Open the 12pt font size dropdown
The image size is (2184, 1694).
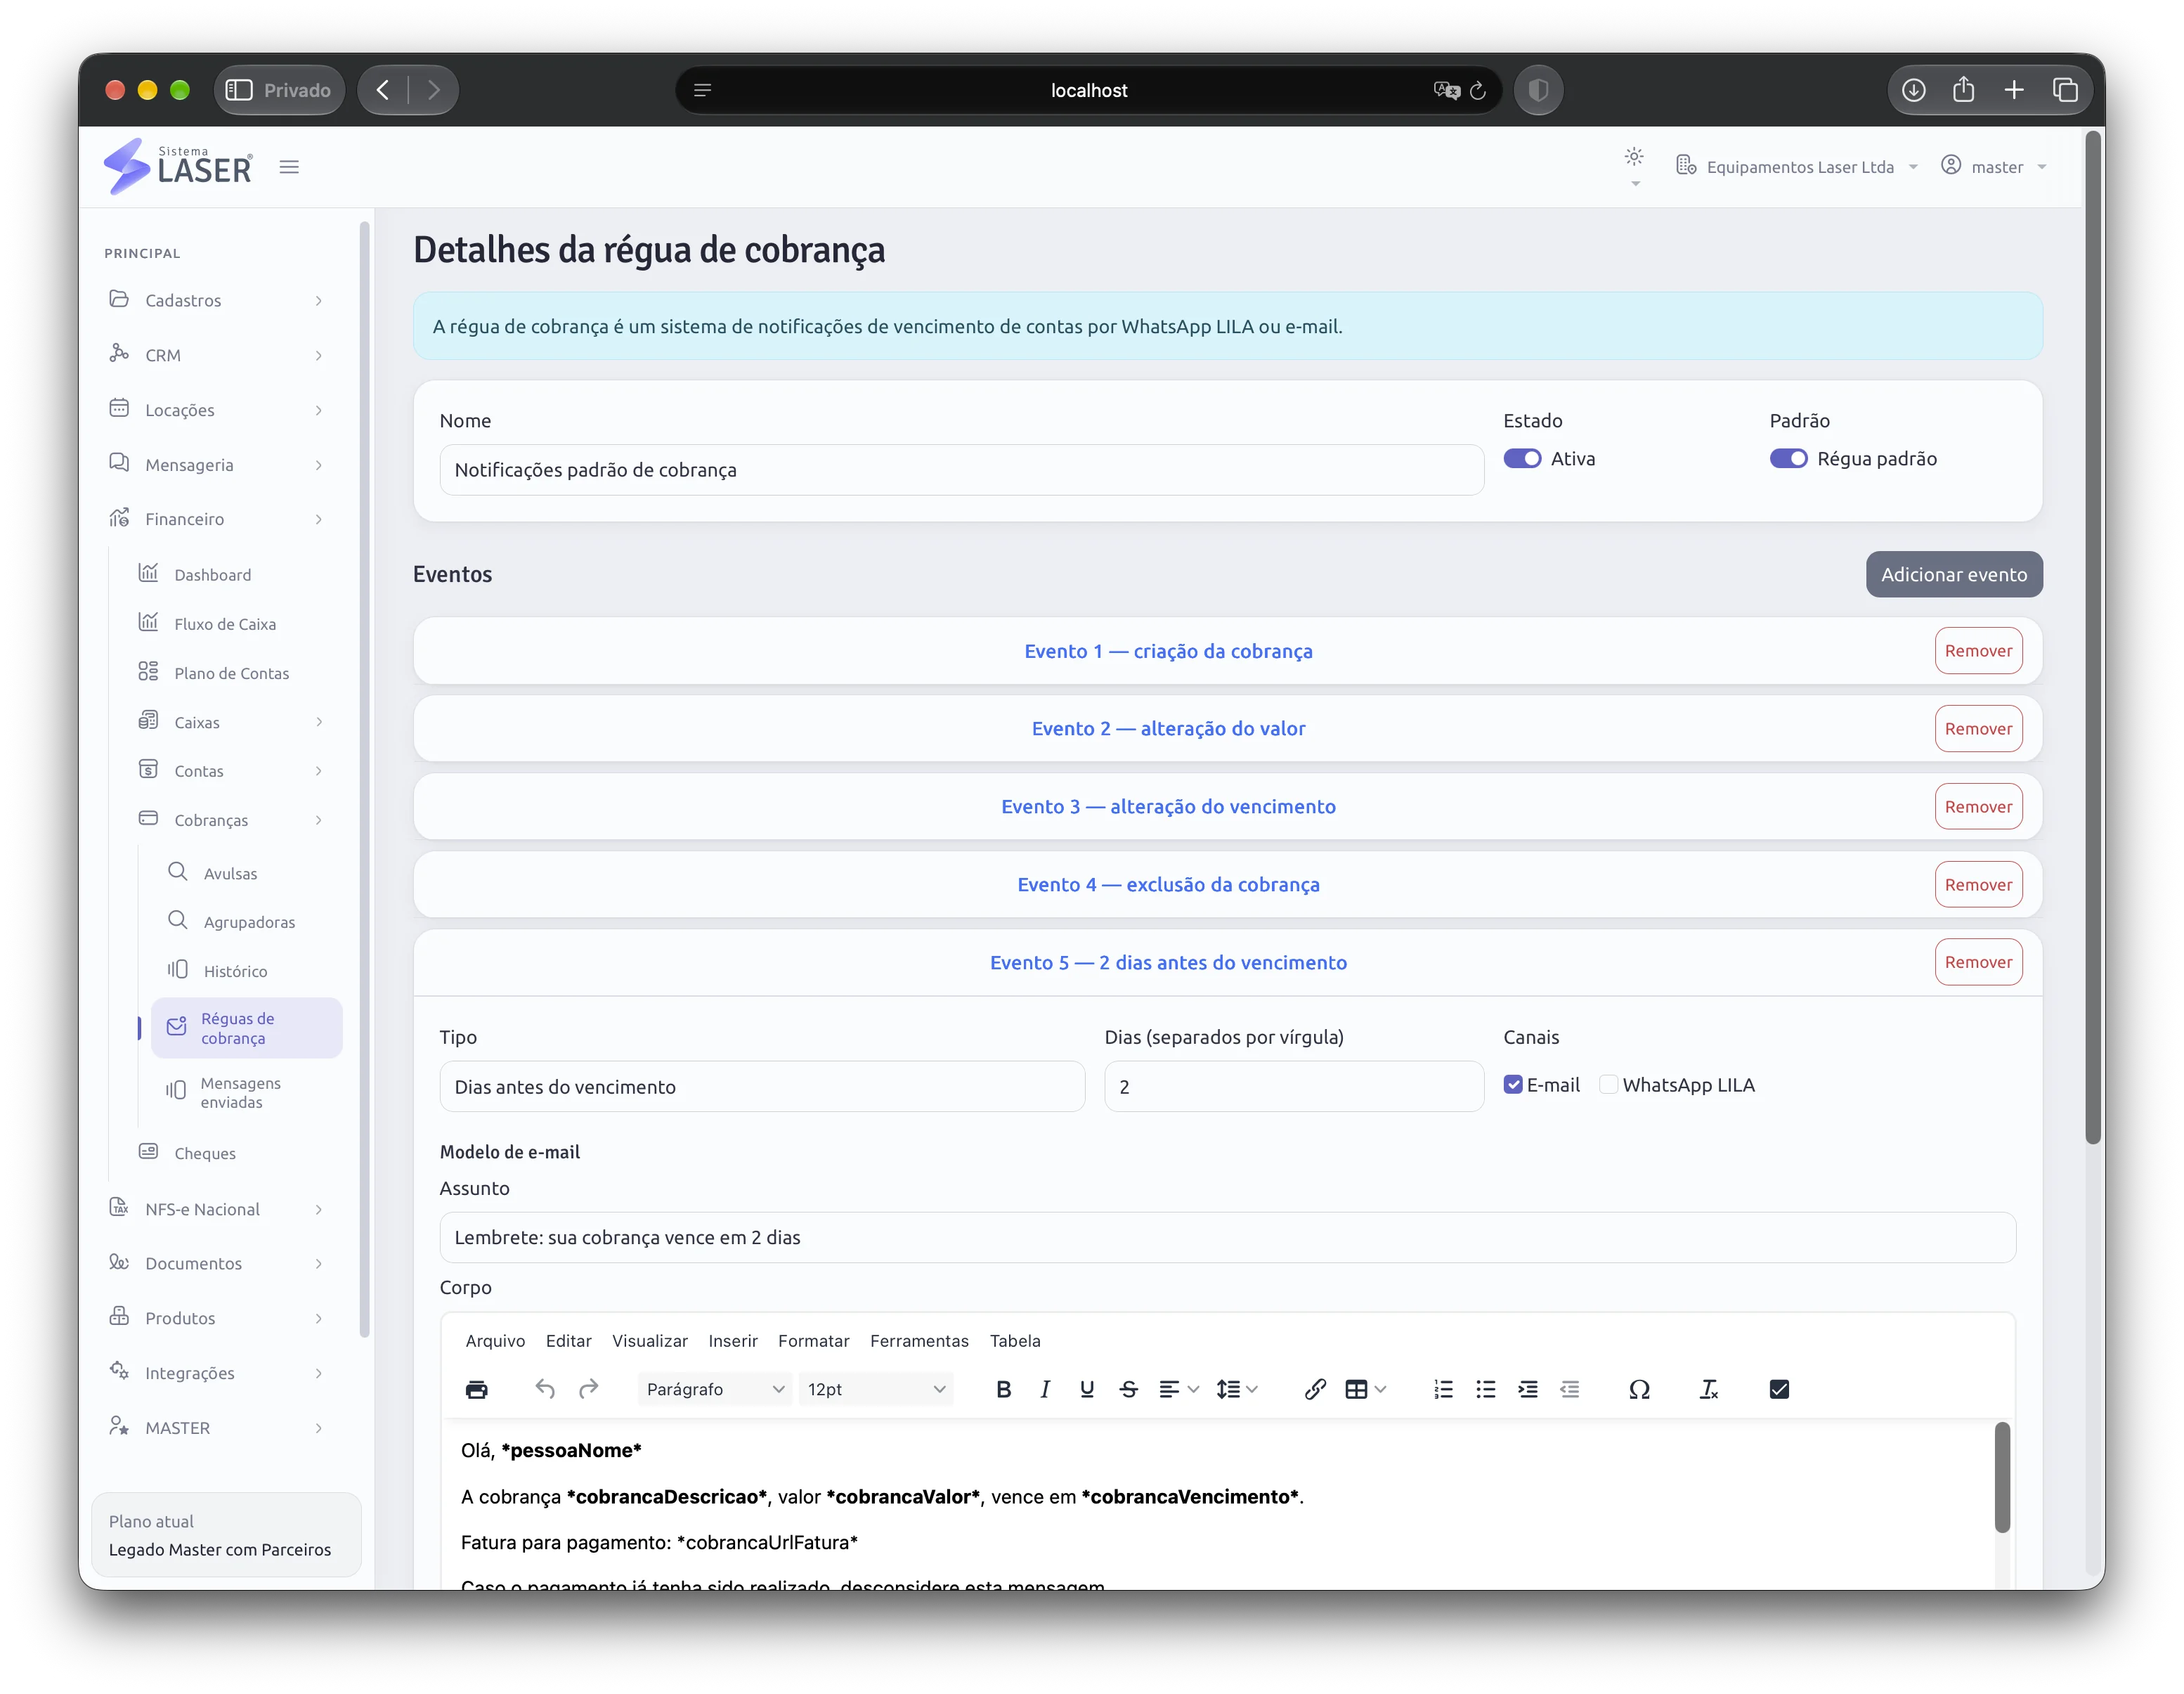pos(875,1389)
